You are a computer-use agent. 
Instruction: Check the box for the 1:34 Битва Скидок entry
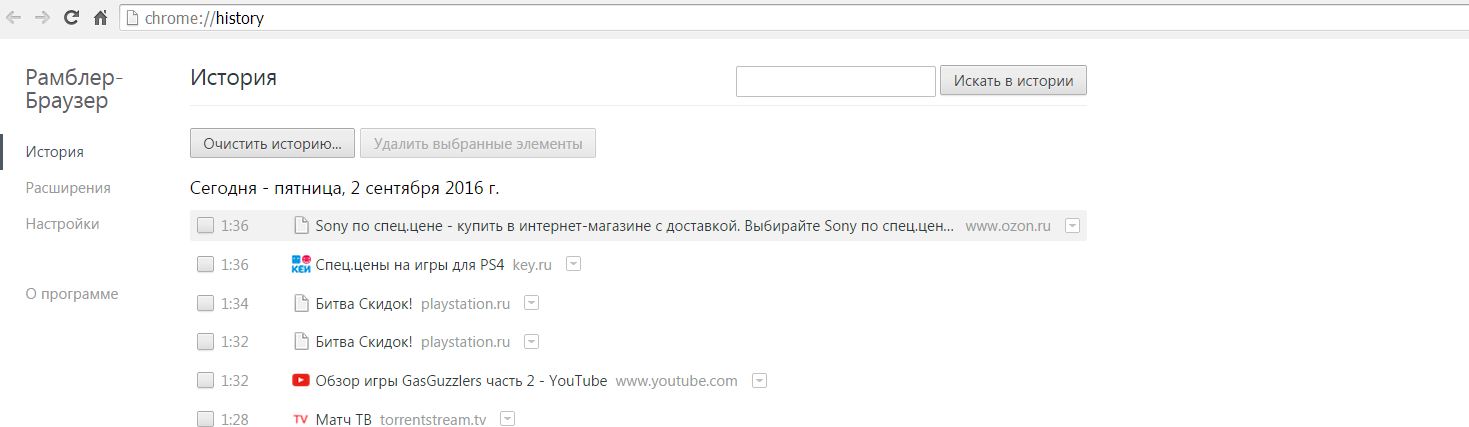pyautogui.click(x=205, y=303)
